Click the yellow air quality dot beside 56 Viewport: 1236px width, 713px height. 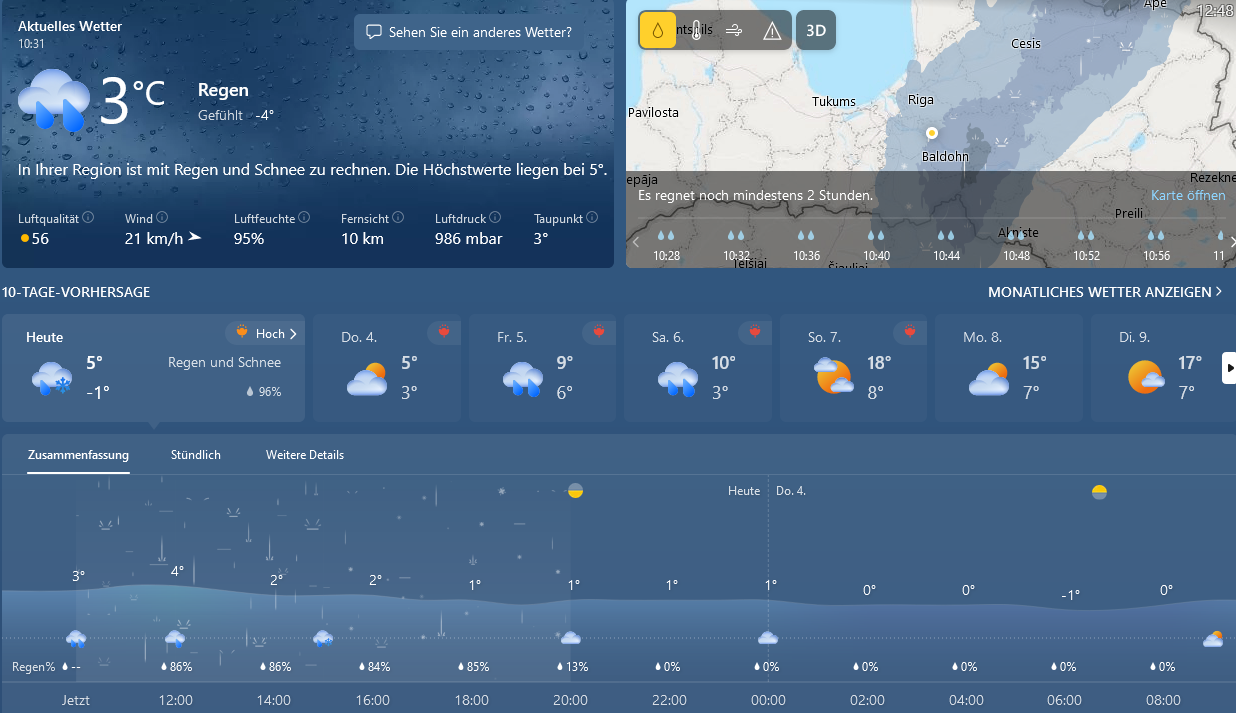[x=25, y=239]
